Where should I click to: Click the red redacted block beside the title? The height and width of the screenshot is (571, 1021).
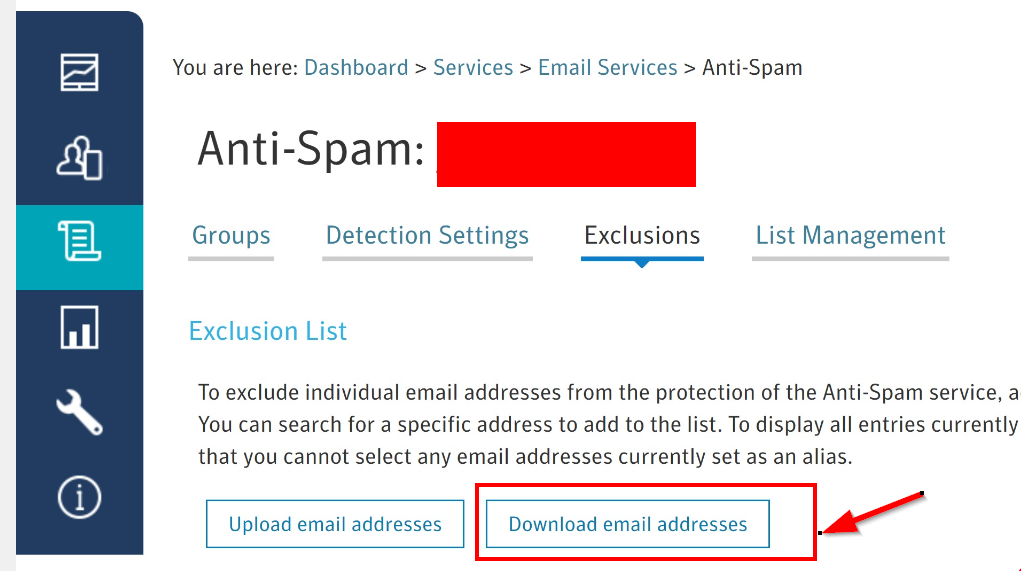pyautogui.click(x=566, y=154)
